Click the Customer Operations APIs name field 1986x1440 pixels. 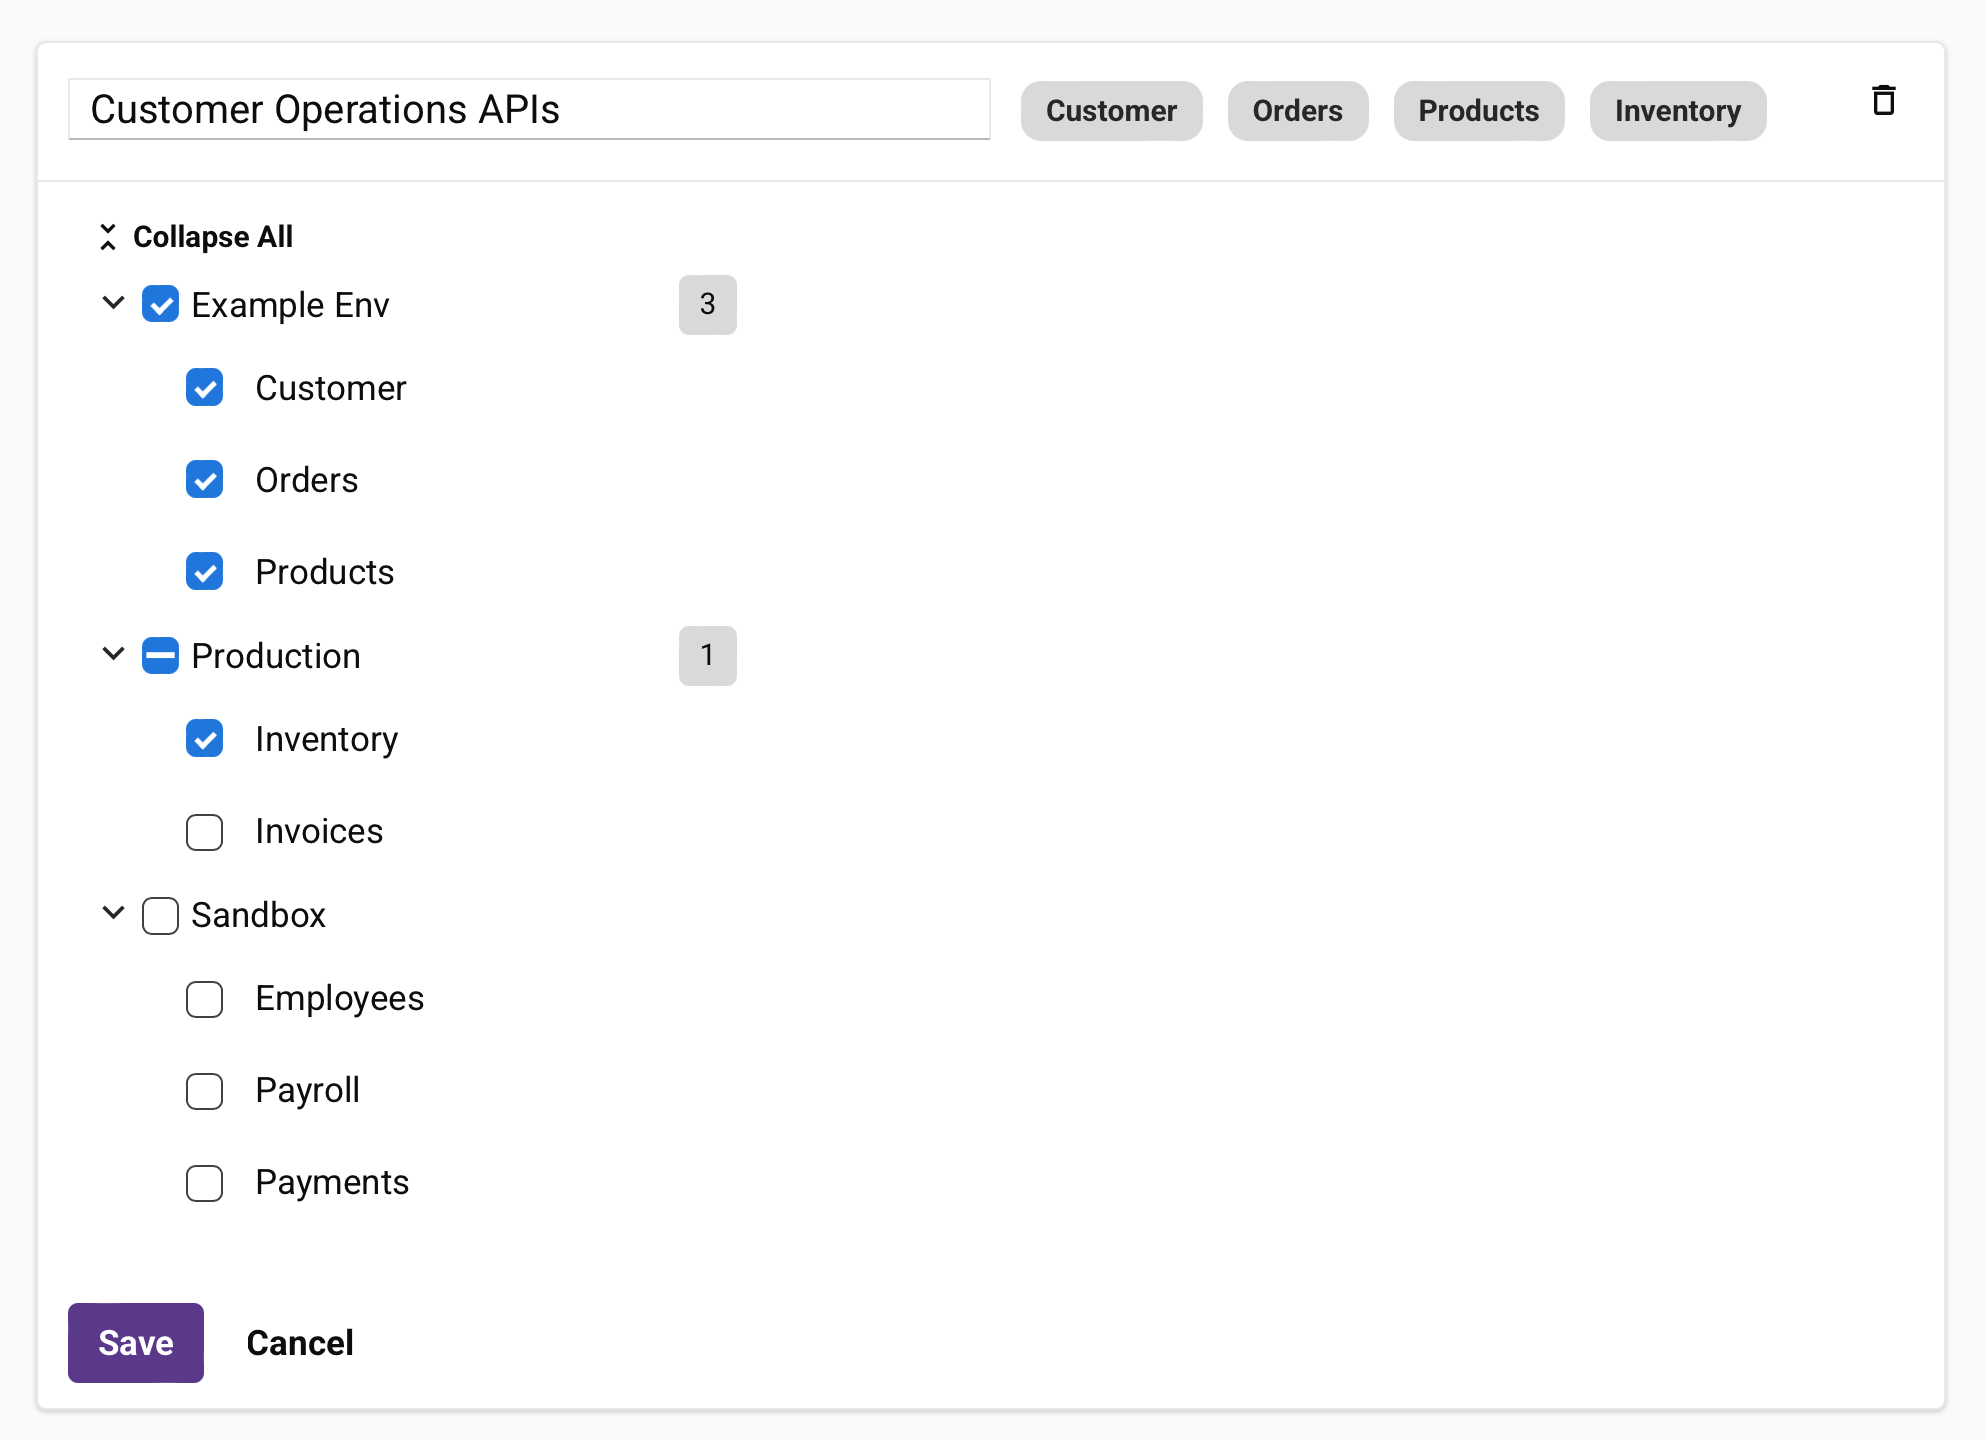(528, 110)
